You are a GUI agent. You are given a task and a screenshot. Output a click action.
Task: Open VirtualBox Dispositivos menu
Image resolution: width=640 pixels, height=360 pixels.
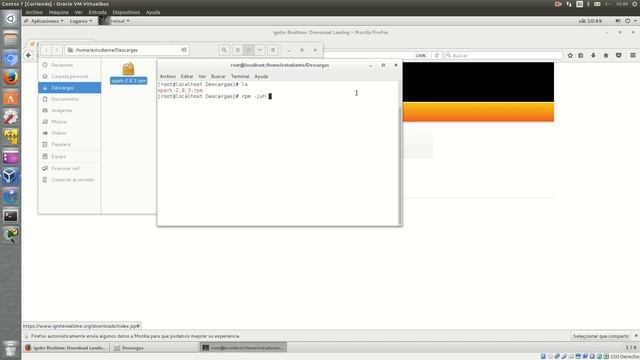126,12
